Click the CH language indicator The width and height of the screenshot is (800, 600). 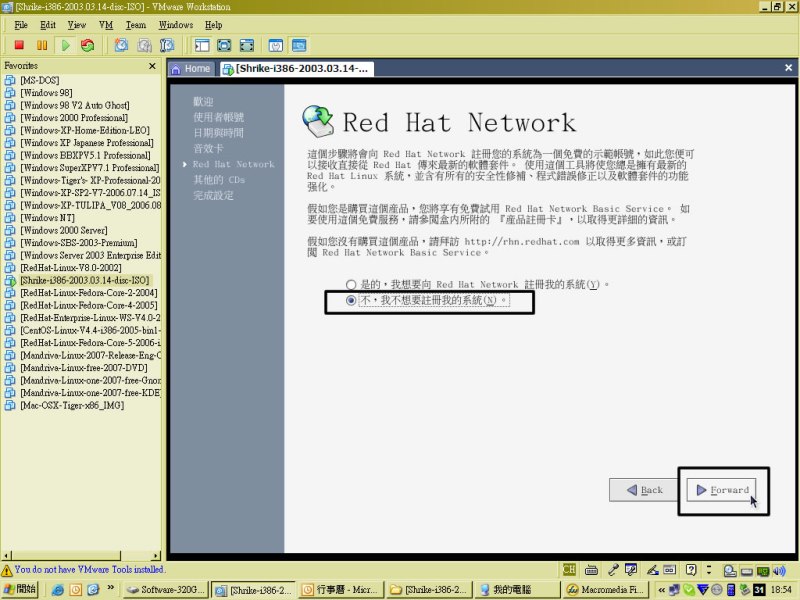(x=569, y=570)
